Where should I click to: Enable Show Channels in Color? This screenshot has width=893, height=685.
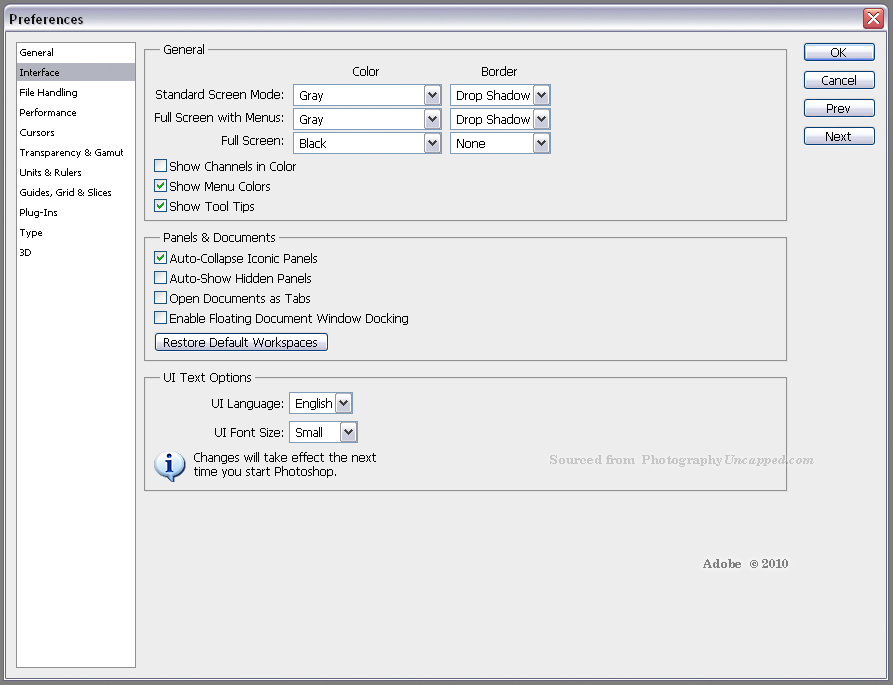tap(160, 166)
